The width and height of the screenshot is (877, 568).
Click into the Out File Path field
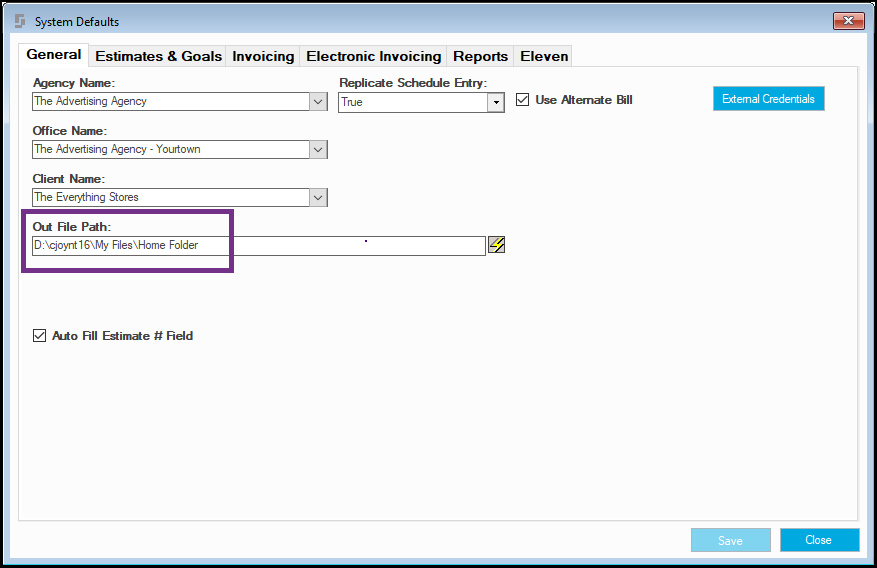point(259,246)
